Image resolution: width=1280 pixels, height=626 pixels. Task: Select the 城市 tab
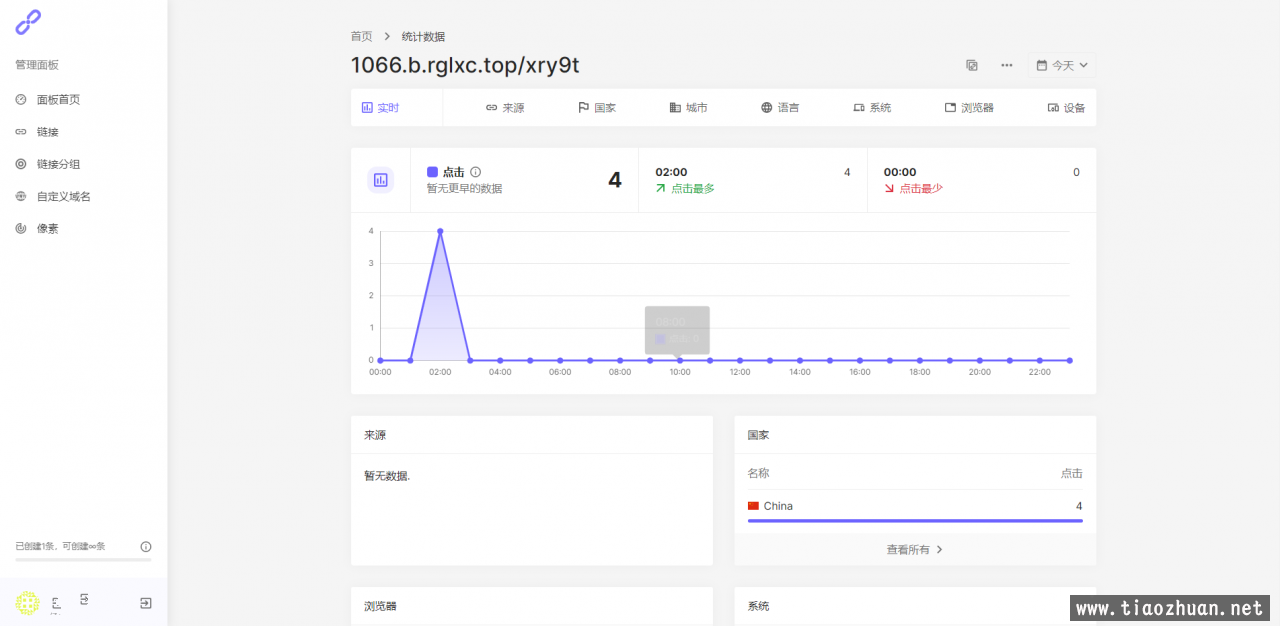coord(689,107)
